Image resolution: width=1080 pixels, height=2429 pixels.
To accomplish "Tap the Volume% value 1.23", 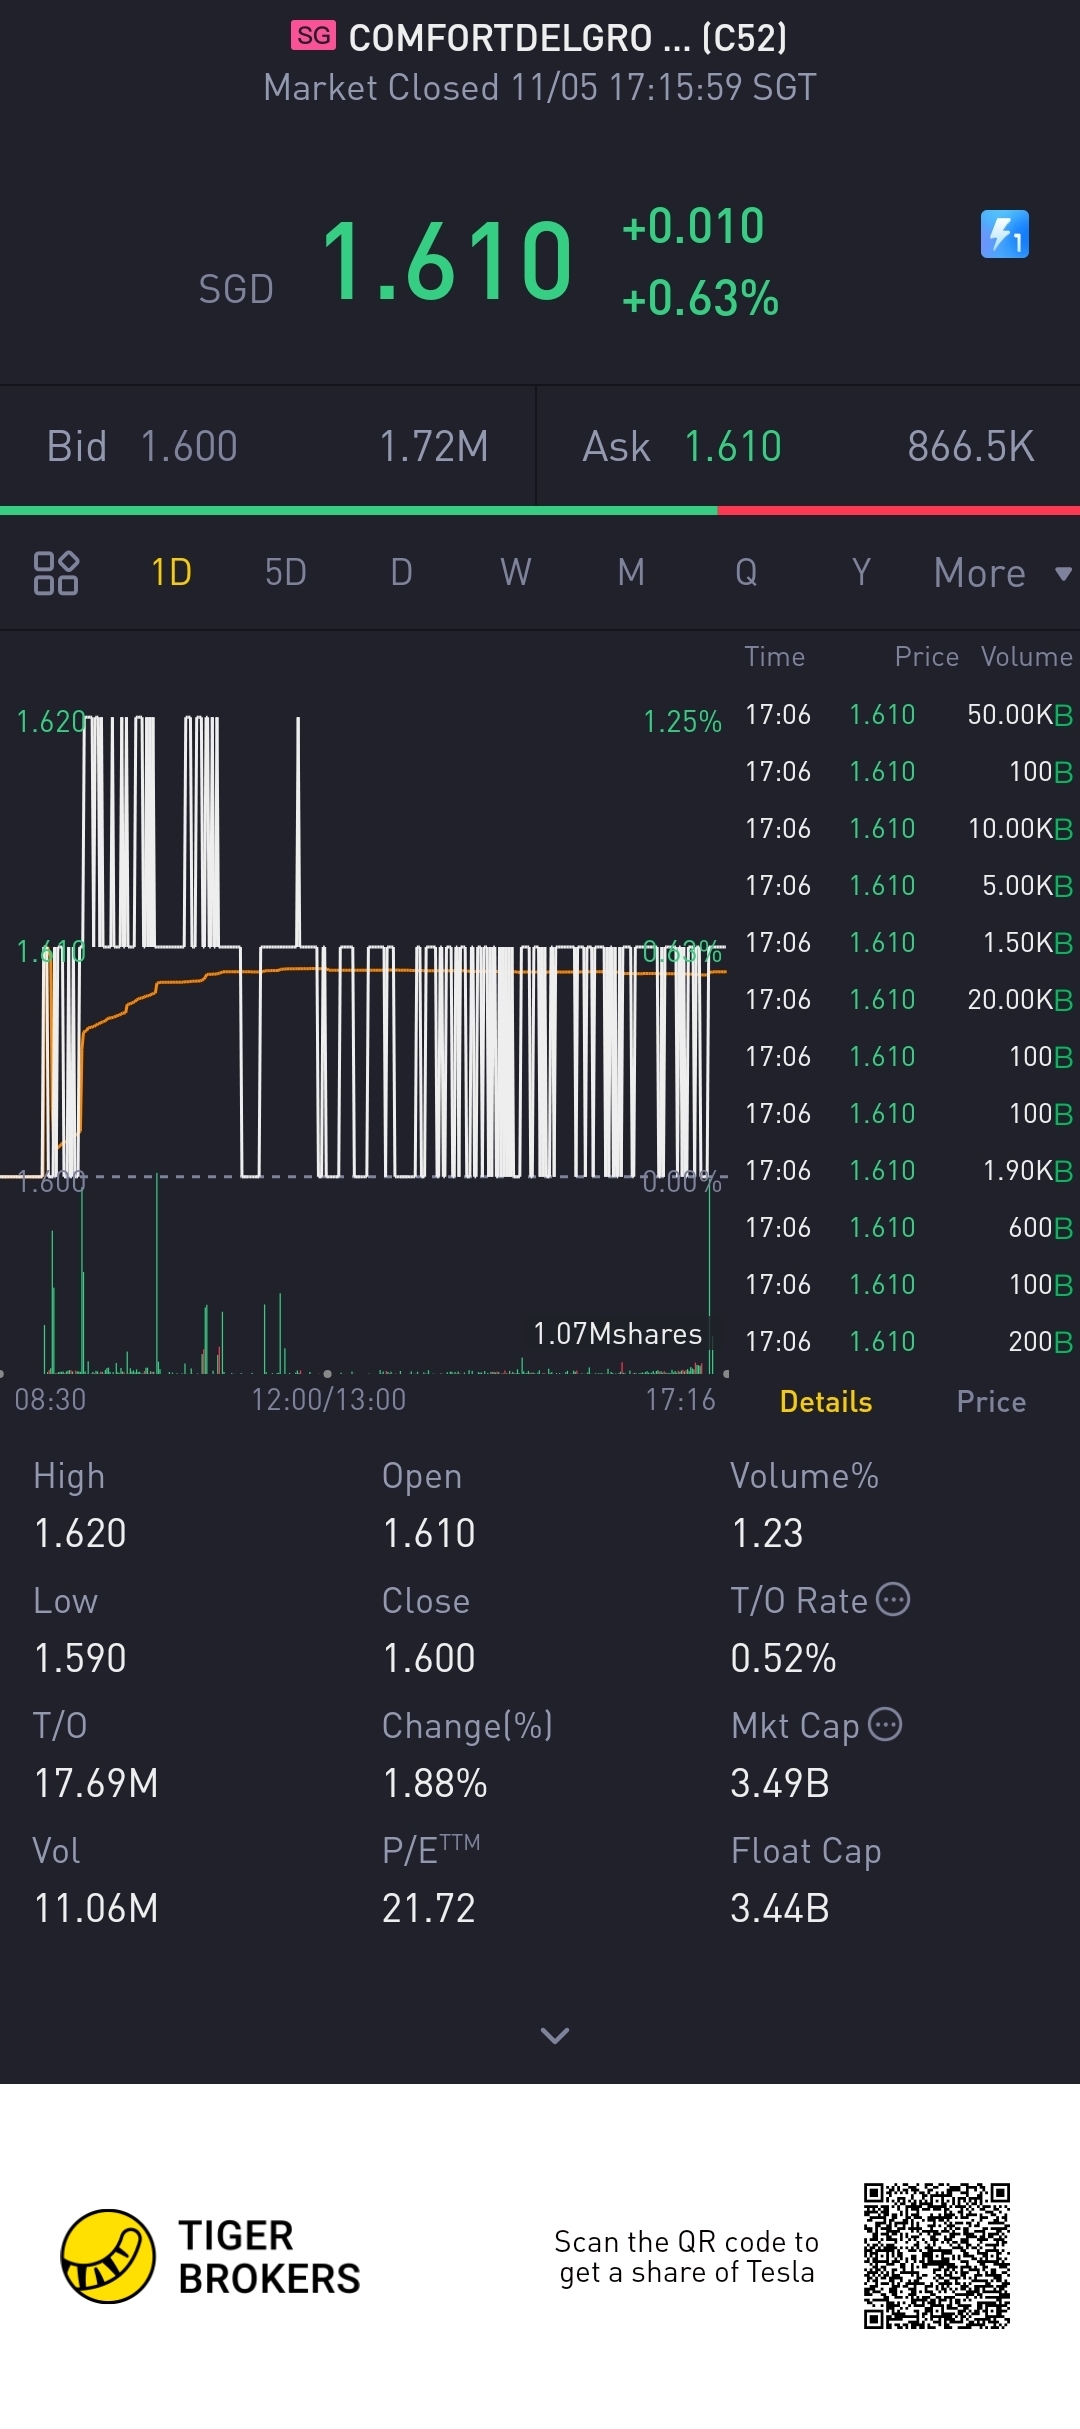I will click(767, 1534).
